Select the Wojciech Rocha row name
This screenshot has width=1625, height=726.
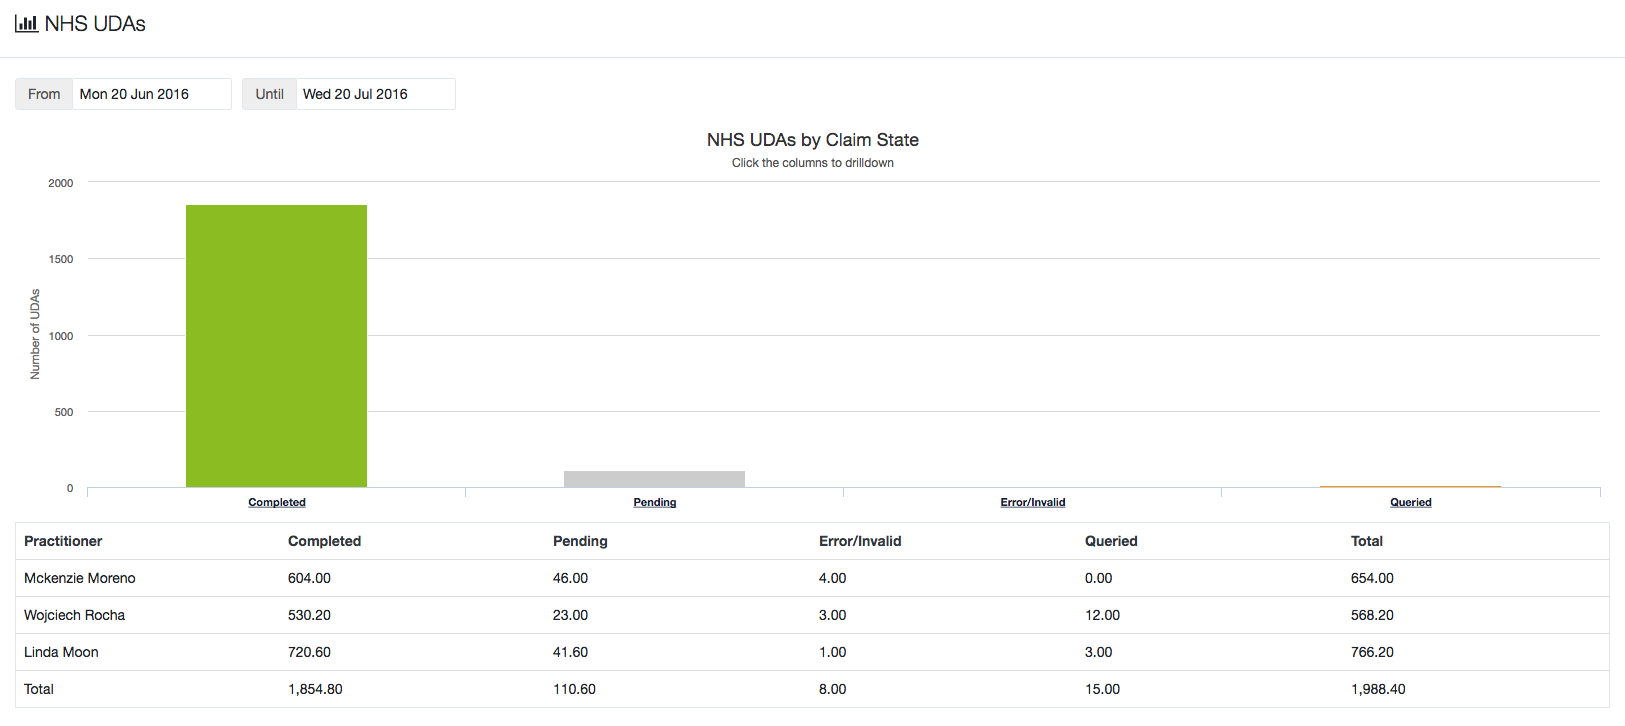(75, 615)
